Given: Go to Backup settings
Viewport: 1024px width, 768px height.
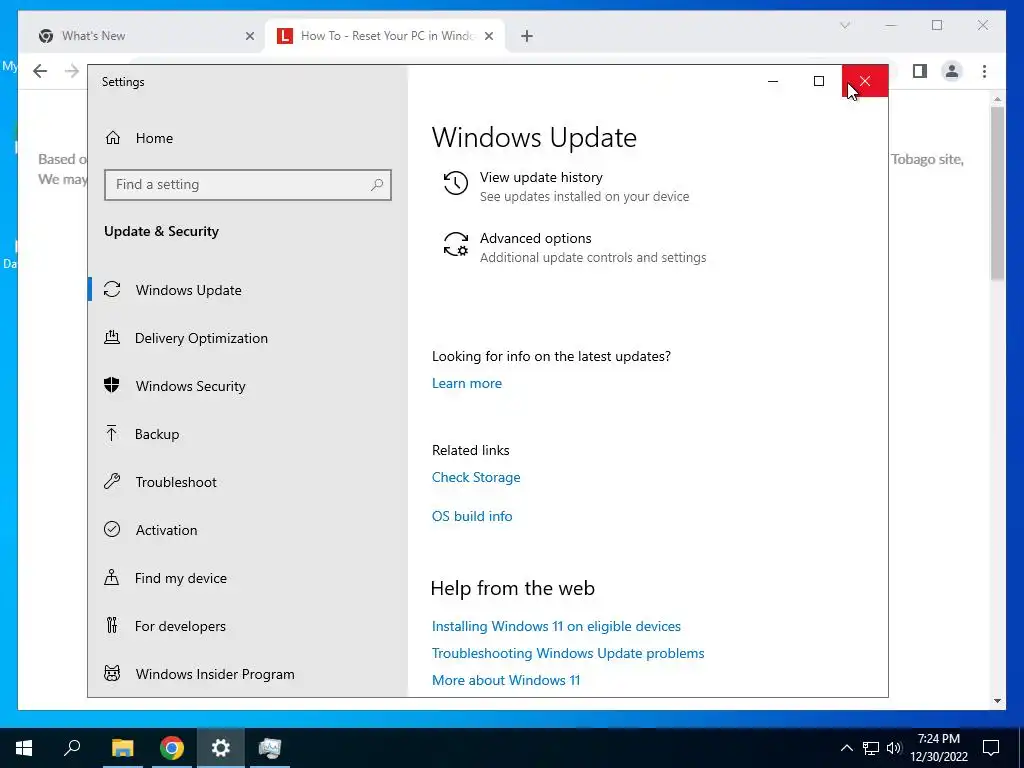Looking at the screenshot, I should tap(248, 434).
